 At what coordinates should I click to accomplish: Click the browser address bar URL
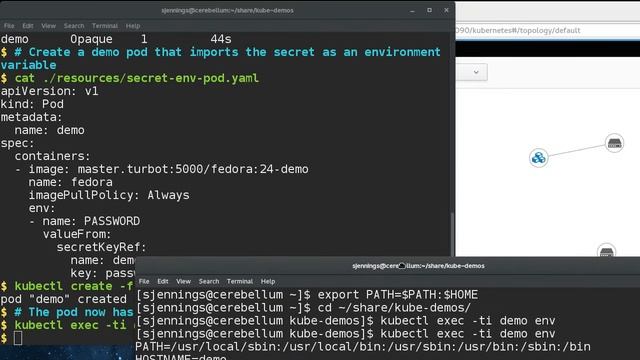[518, 30]
